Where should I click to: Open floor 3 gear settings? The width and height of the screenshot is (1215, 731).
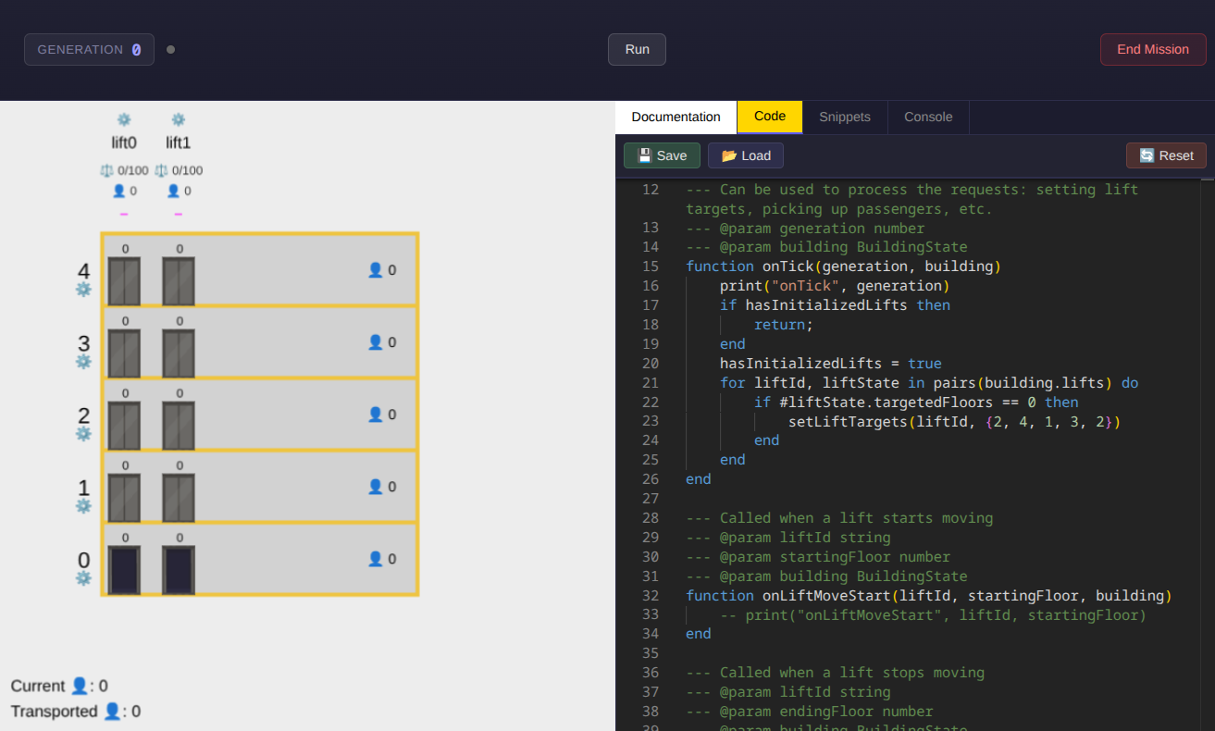[84, 361]
